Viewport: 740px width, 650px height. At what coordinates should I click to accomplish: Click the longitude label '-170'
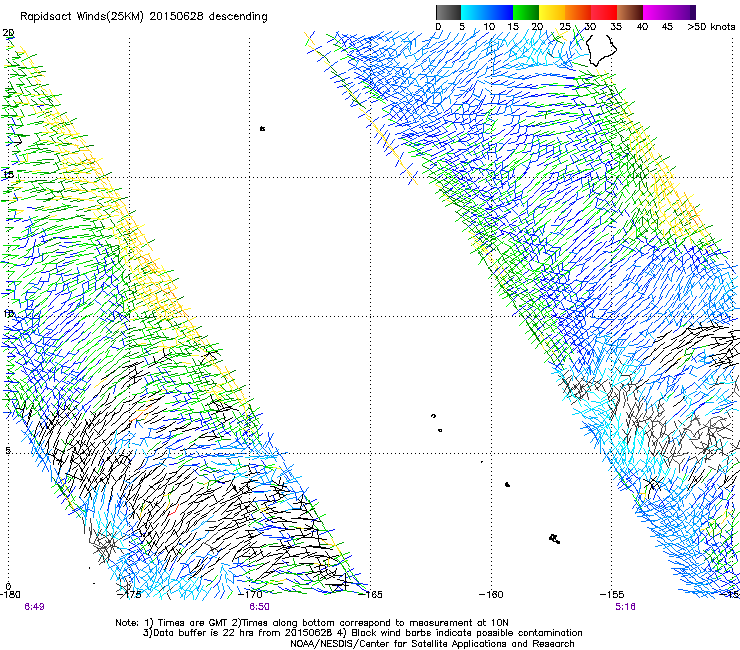pyautogui.click(x=250, y=594)
